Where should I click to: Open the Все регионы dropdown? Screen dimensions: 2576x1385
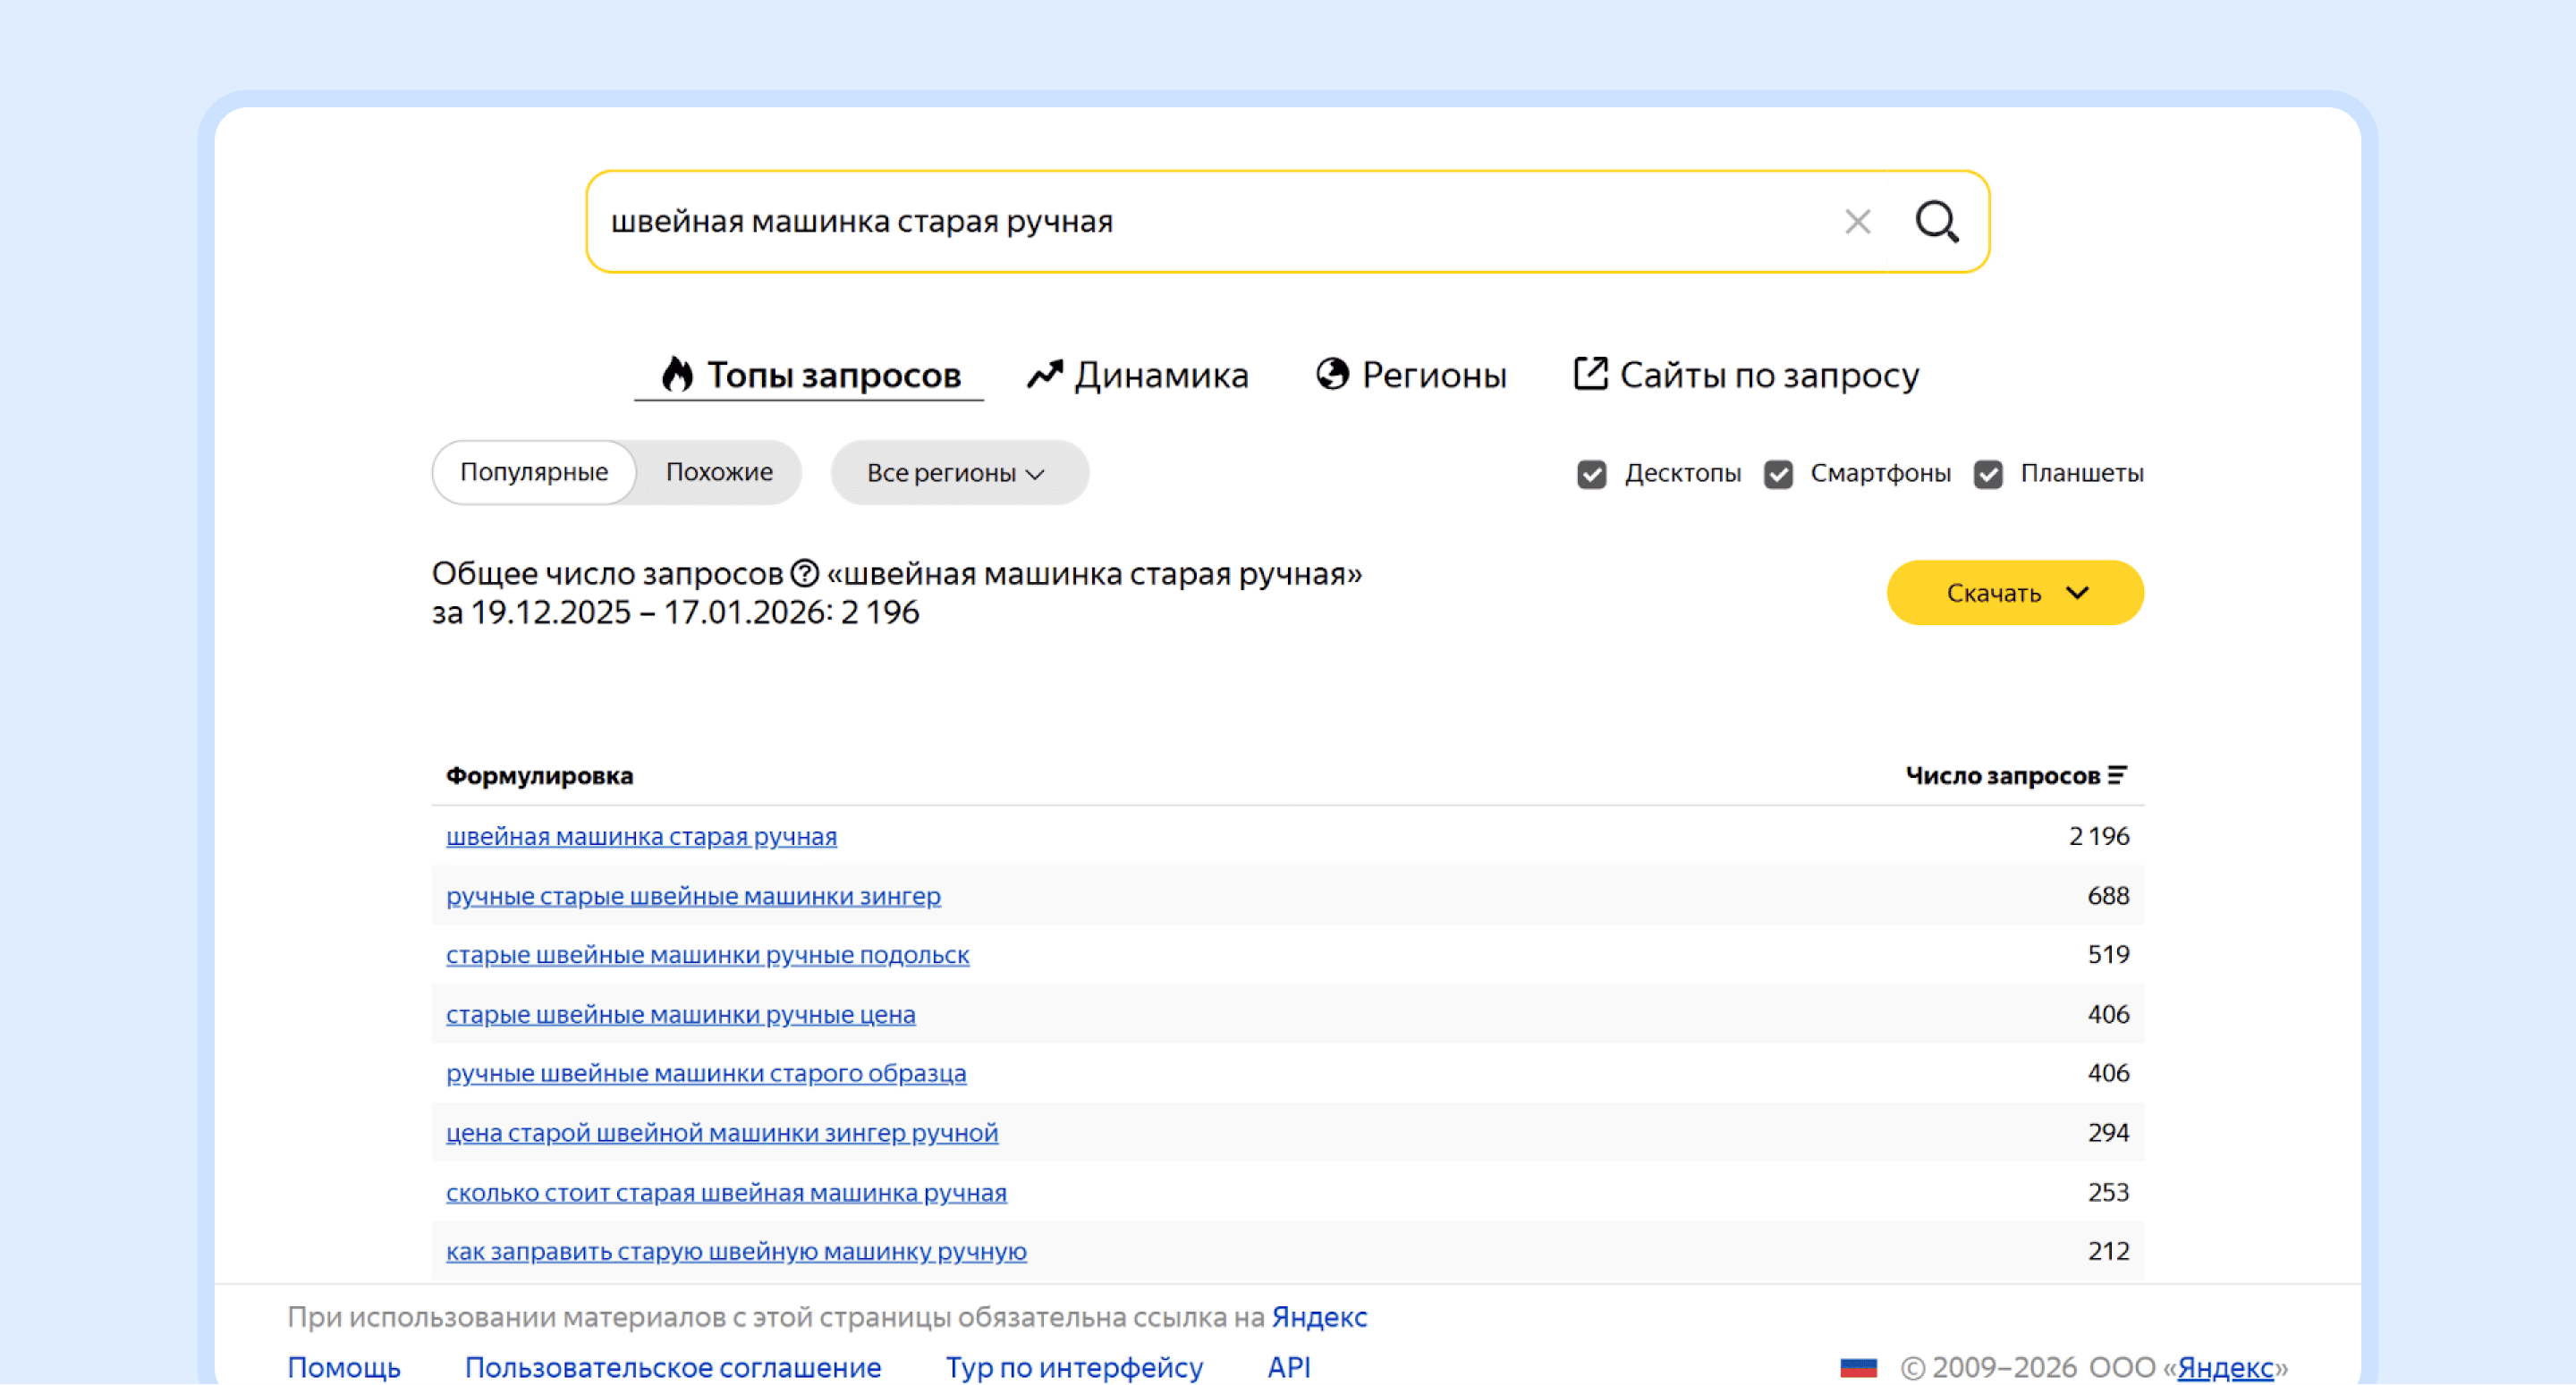point(957,473)
